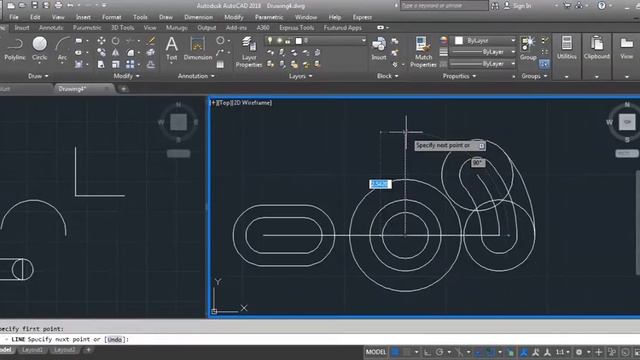Open the Dimension menu
Screen dimensions: 640x360
198,17
